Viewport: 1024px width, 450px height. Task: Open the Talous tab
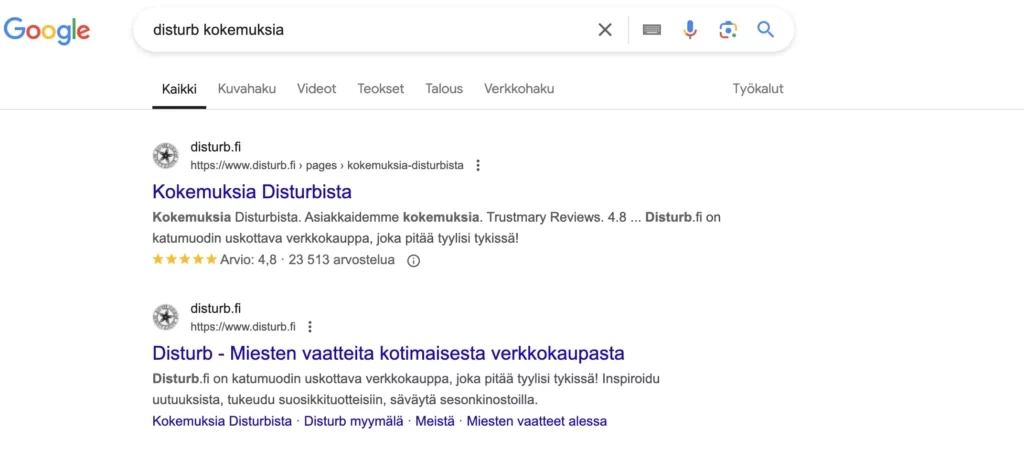[444, 89]
